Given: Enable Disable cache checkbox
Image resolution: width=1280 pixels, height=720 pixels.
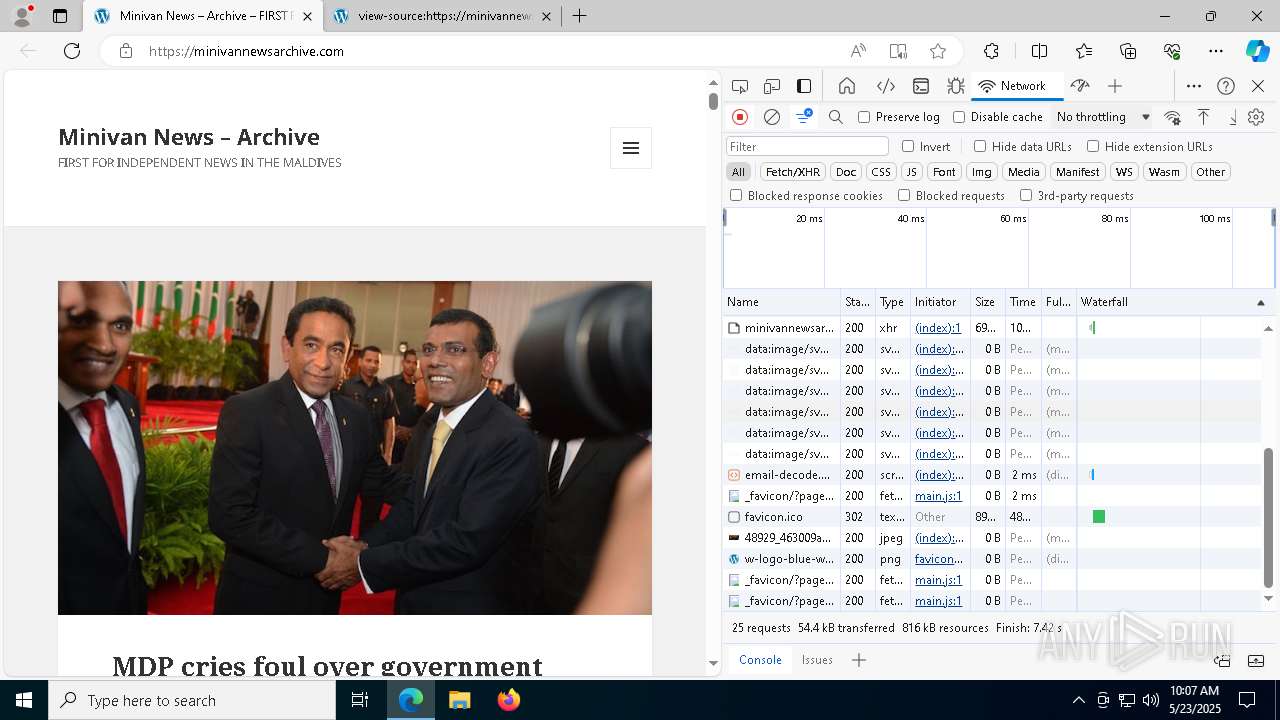Looking at the screenshot, I should click(959, 117).
